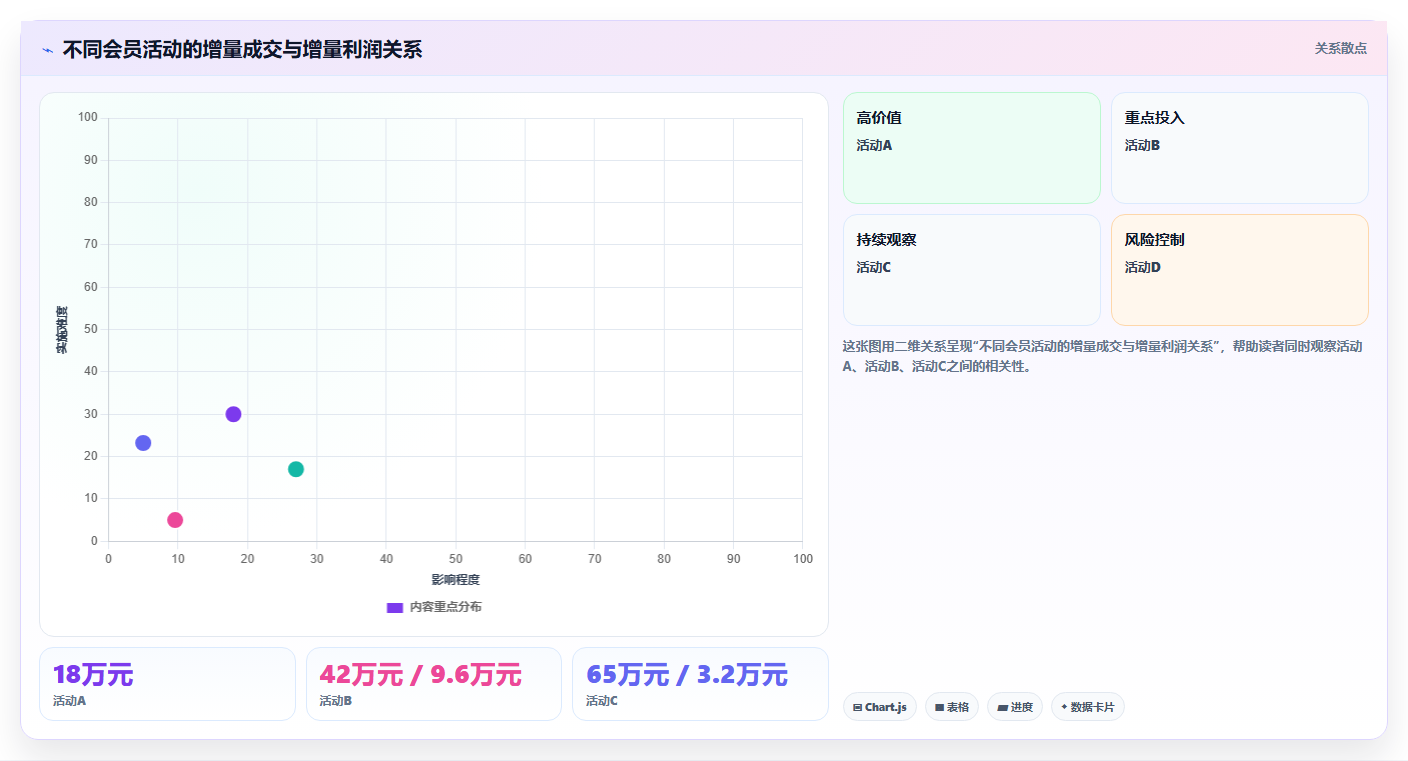Click the 内容重点分布 legend text
Screen dimensions: 1408x761
click(445, 607)
